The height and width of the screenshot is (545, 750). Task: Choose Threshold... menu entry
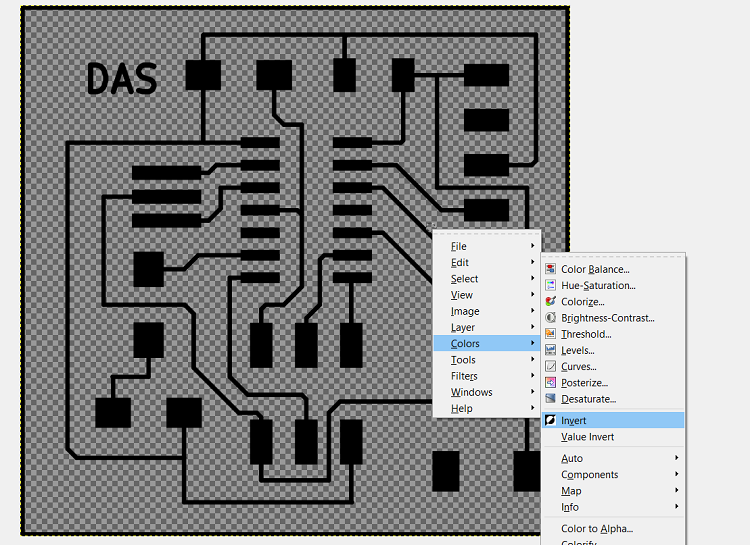coord(614,334)
